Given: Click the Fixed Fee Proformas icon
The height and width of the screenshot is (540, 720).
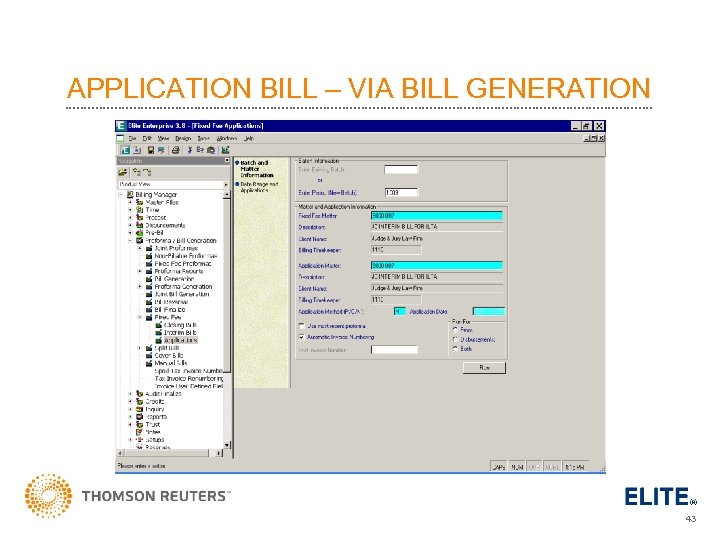Looking at the screenshot, I should coord(149,264).
